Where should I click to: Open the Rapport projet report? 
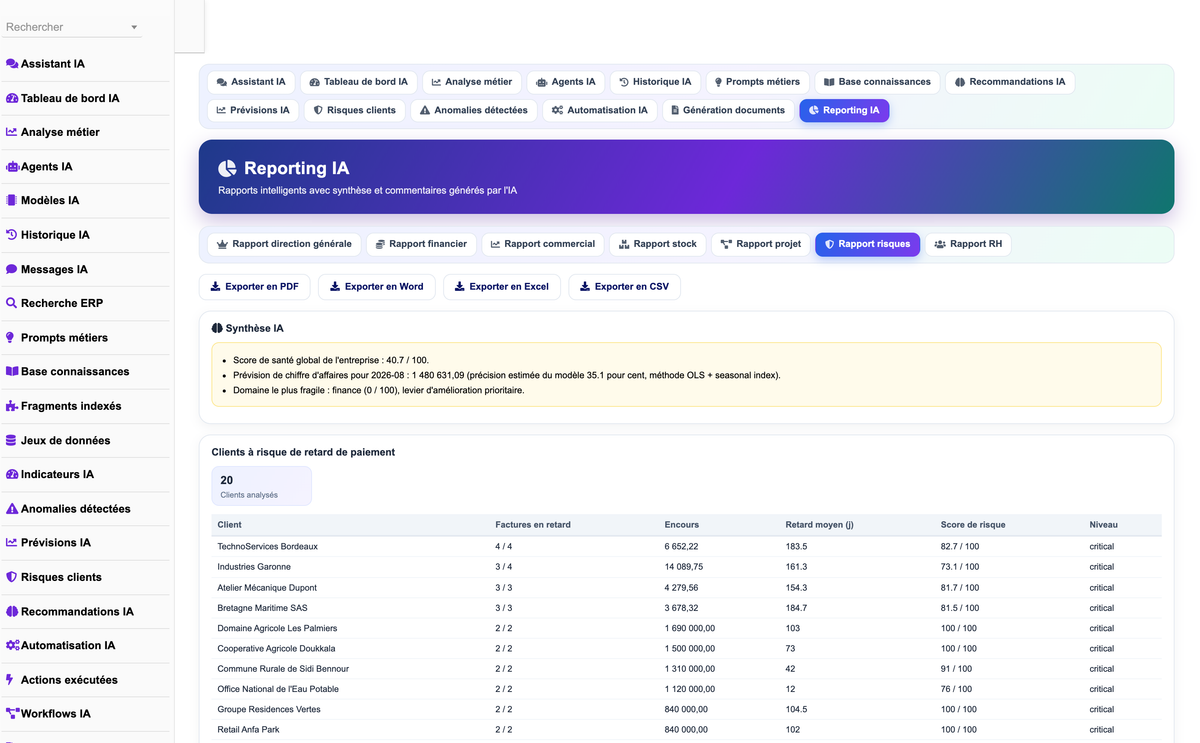(x=761, y=244)
